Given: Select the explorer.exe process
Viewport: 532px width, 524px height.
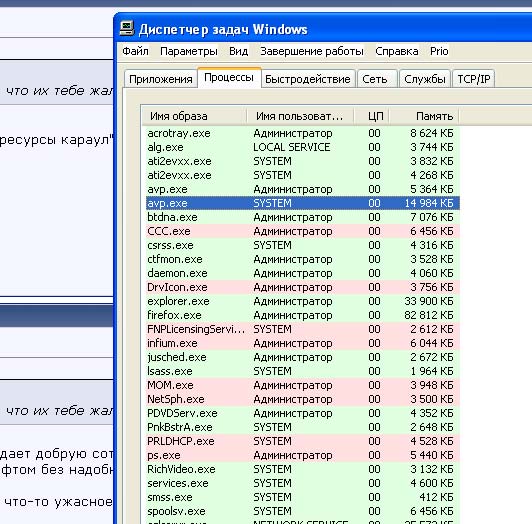Looking at the screenshot, I should tap(303, 301).
